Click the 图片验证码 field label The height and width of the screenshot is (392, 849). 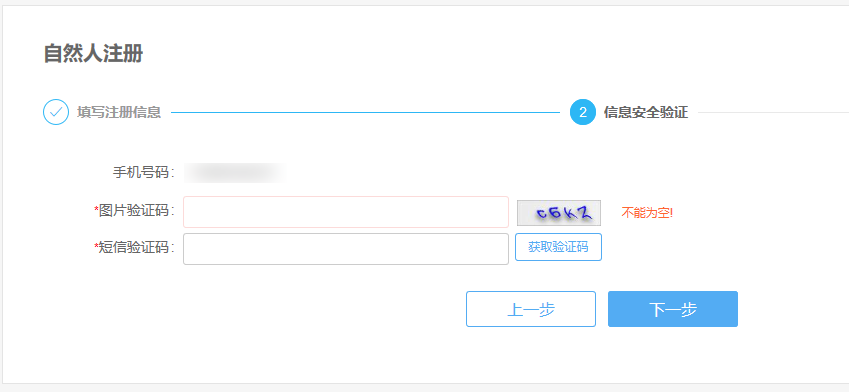click(x=137, y=211)
